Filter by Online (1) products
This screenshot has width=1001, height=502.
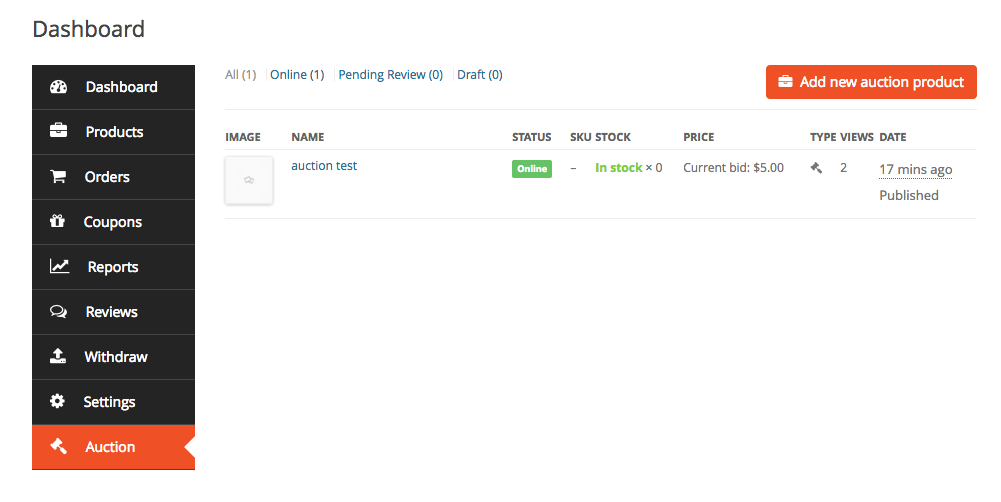tap(297, 75)
